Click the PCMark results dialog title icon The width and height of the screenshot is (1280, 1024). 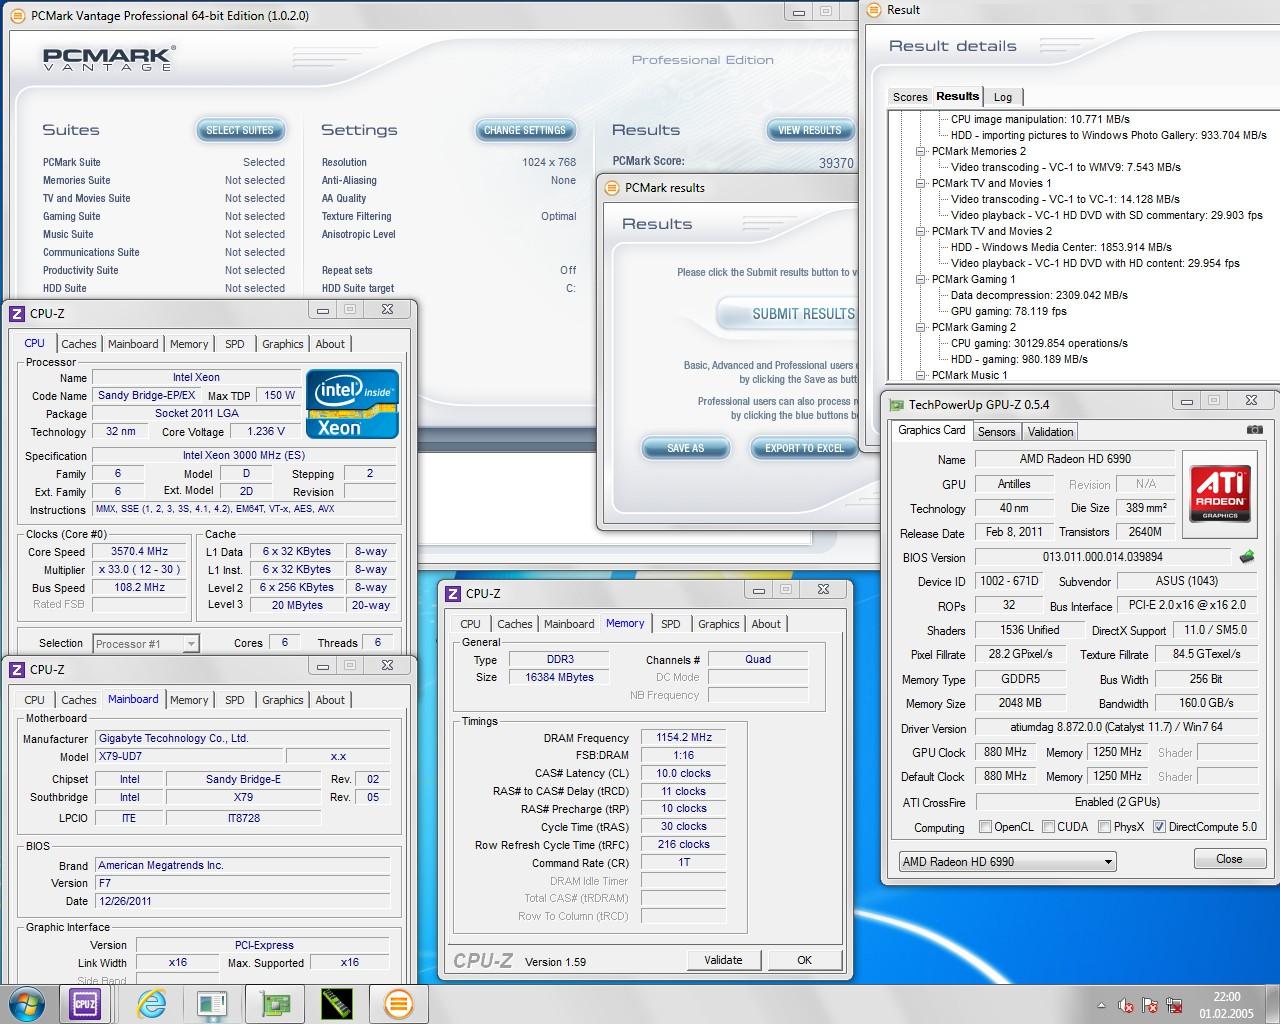pos(612,188)
